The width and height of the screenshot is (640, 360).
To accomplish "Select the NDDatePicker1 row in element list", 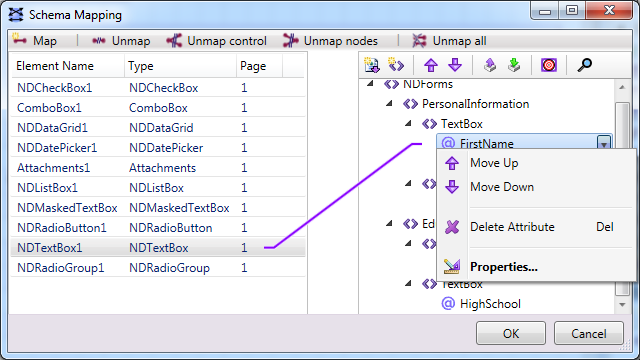I will coord(158,148).
